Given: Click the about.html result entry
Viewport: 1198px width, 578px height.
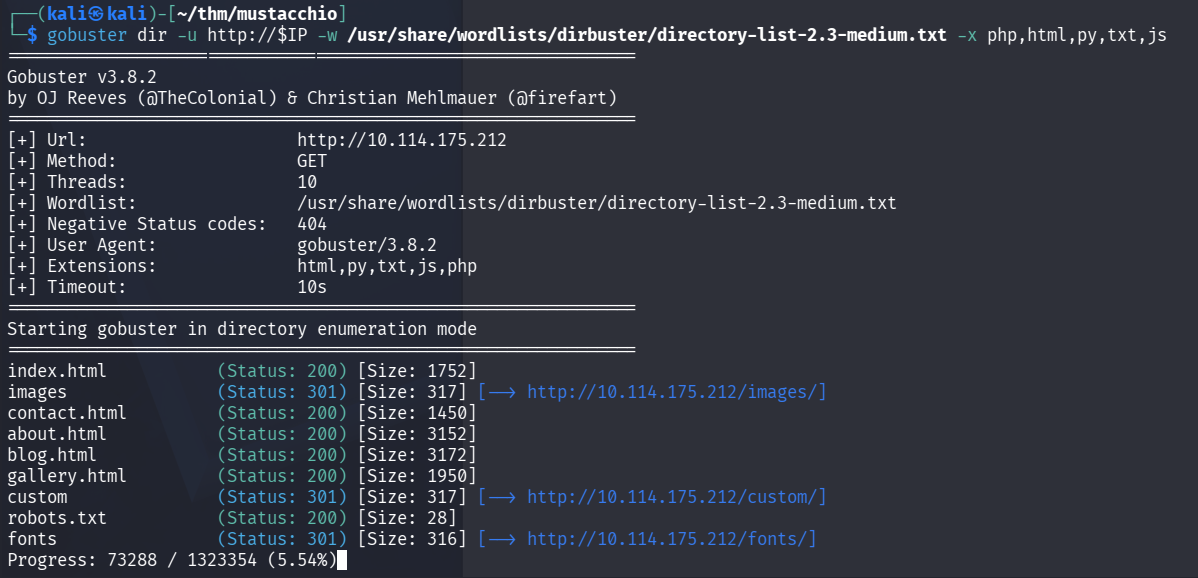Looking at the screenshot, I should 57,434.
